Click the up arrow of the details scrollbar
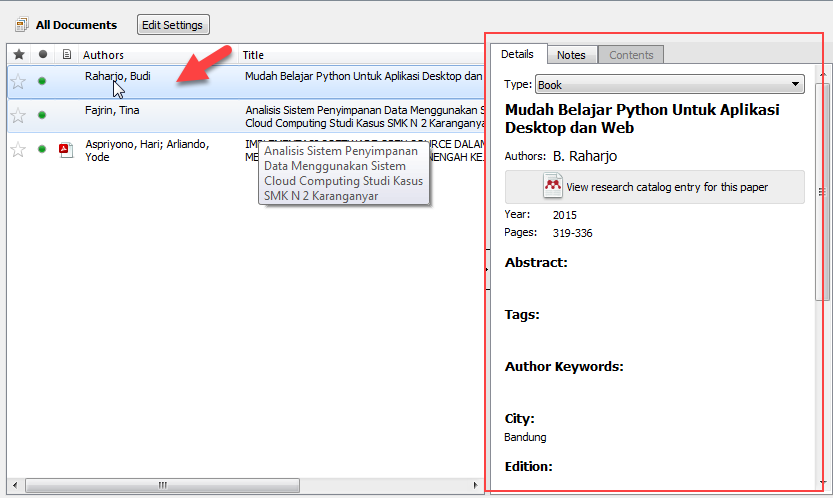This screenshot has width=833, height=498. click(822, 76)
